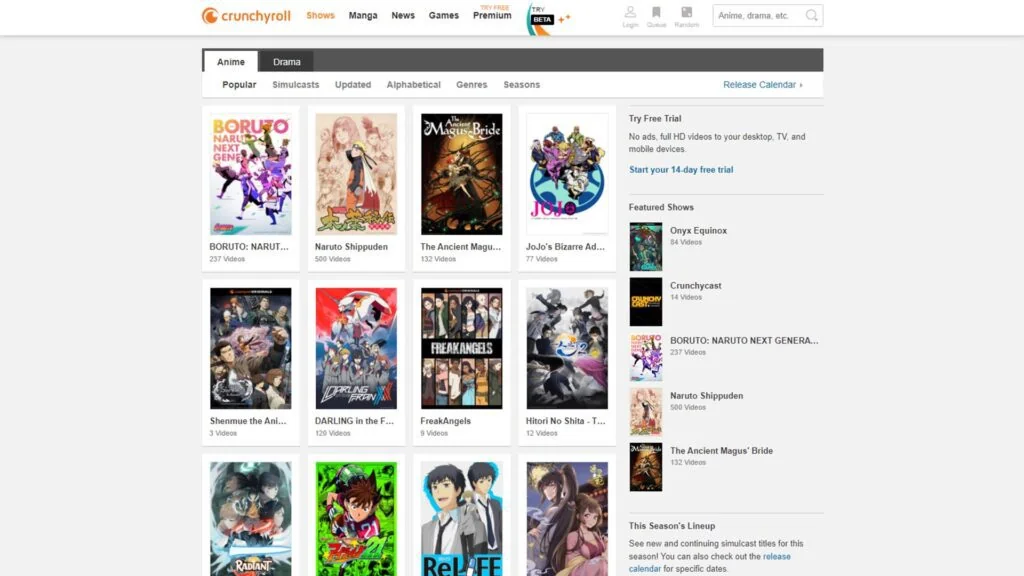Image resolution: width=1024 pixels, height=576 pixels.
Task: Click the 'The Ancient Magu...' grid title
Action: point(460,247)
